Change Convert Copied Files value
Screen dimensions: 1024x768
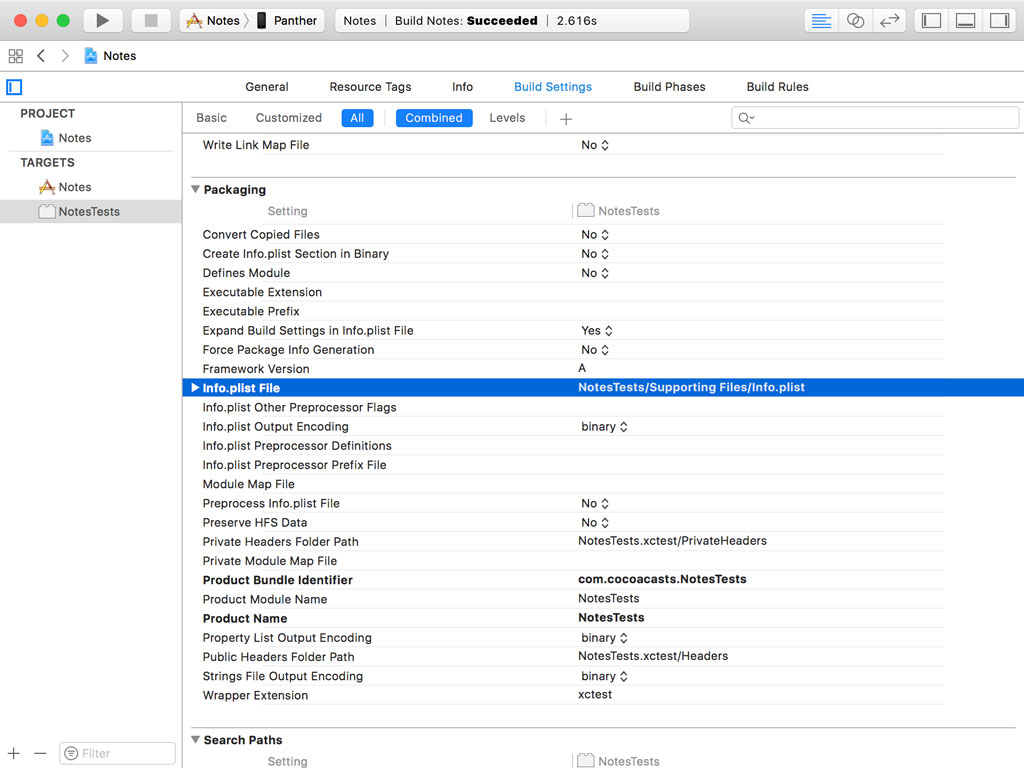(595, 234)
